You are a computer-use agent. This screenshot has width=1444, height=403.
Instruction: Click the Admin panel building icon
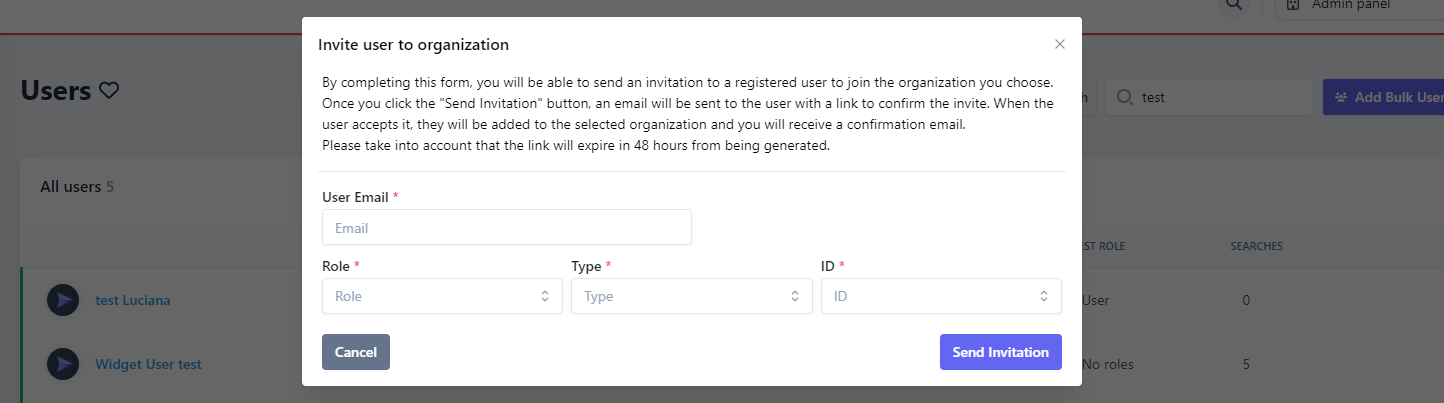tap(1292, 5)
